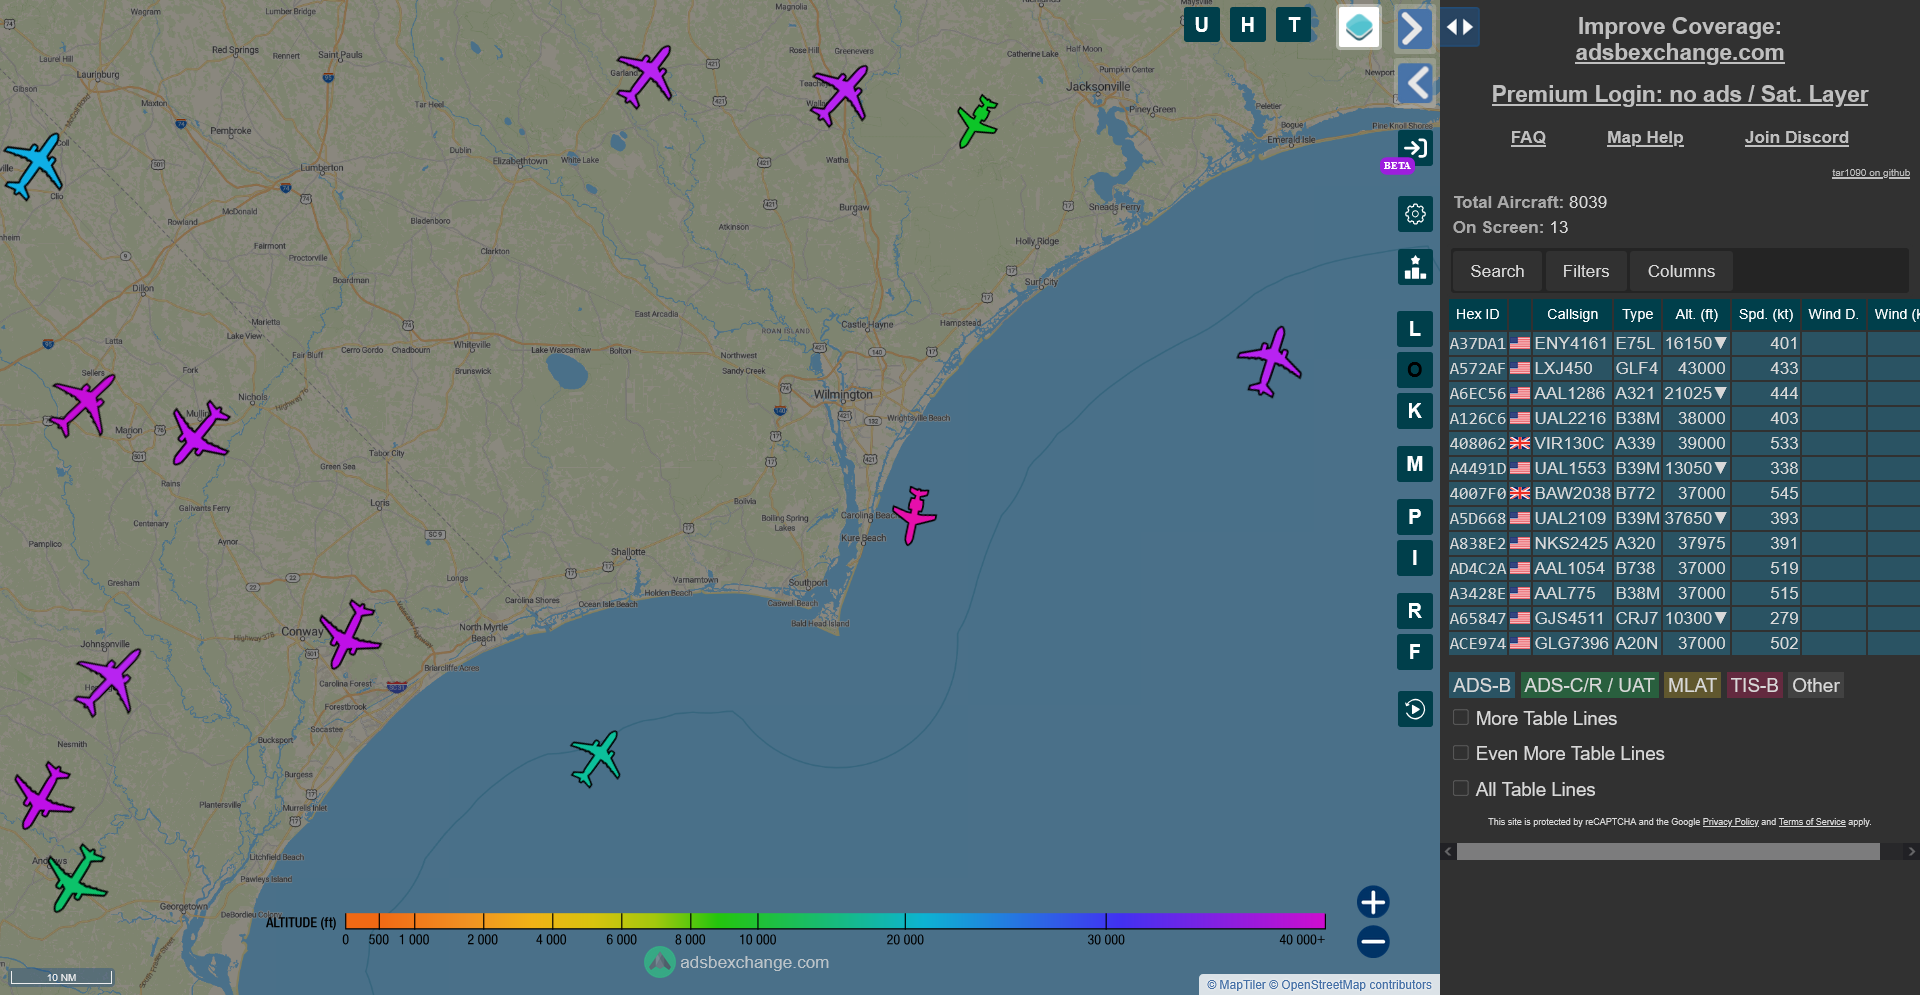Enable Even More Table Lines checkbox

pos(1461,753)
